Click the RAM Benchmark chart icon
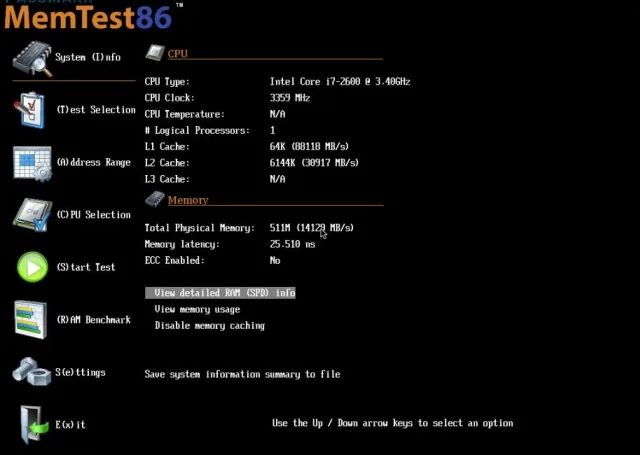640x455 pixels. point(31,320)
